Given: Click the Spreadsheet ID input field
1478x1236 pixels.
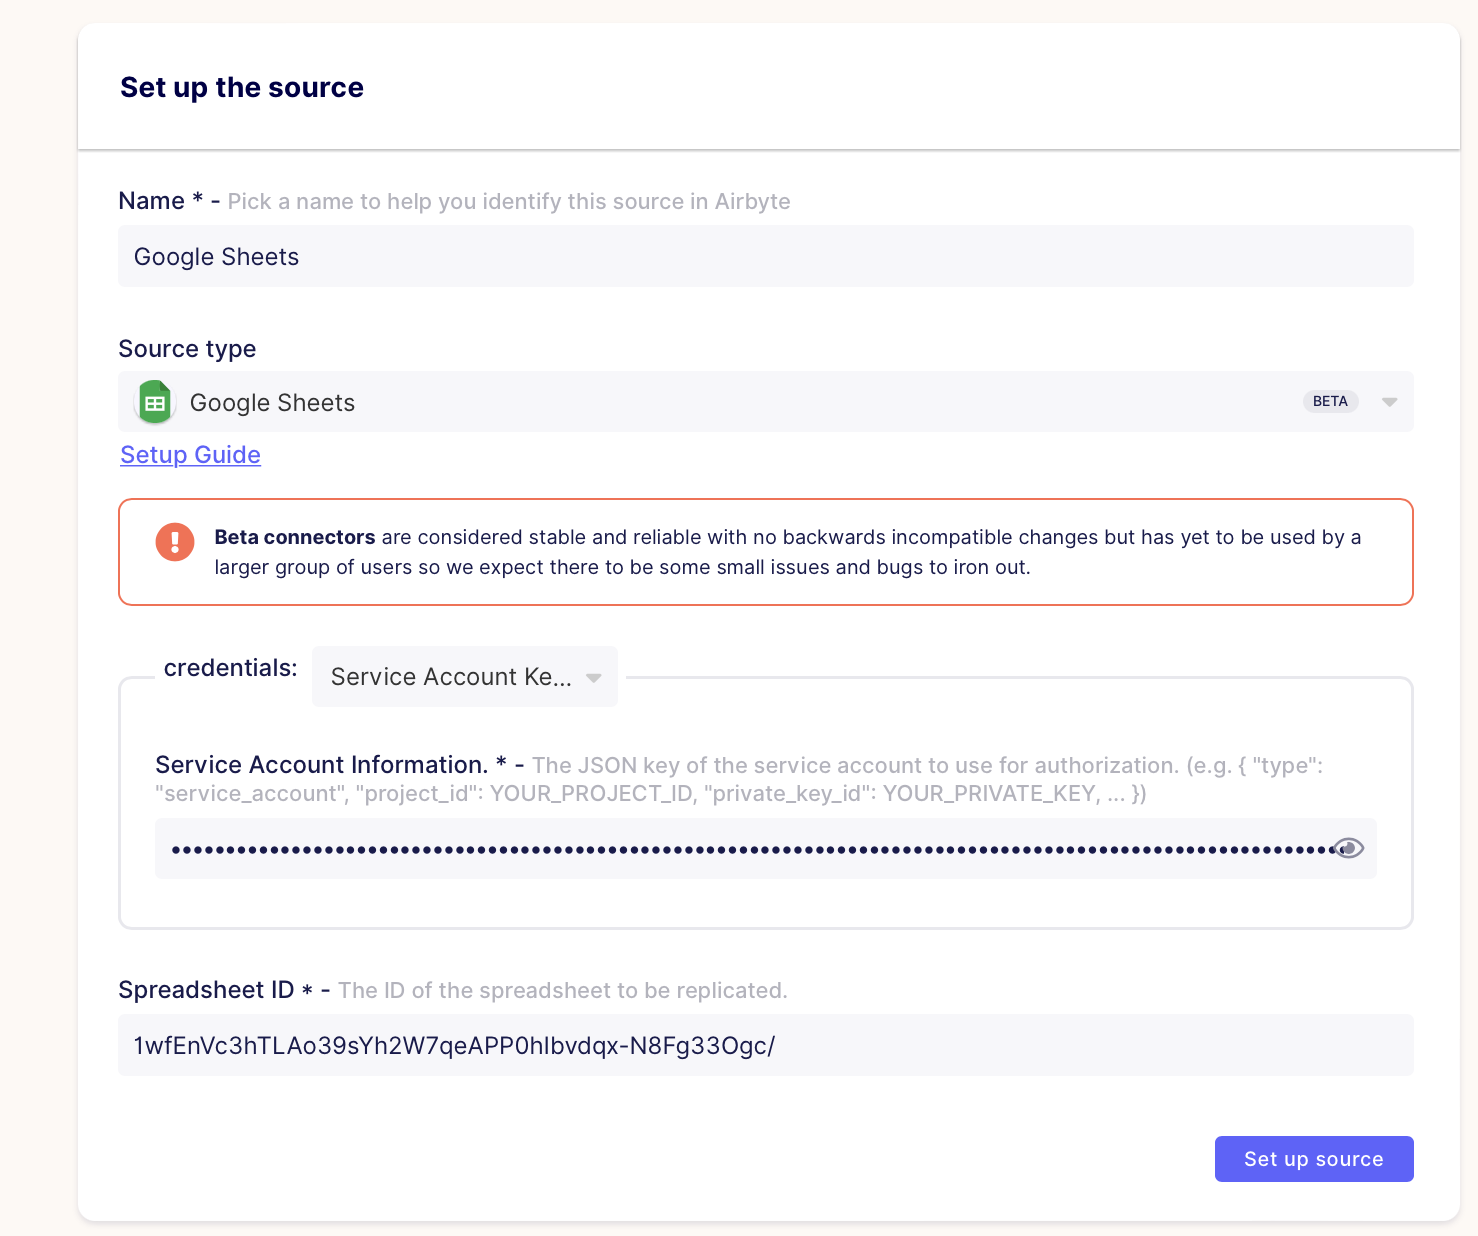Looking at the screenshot, I should (x=765, y=1045).
